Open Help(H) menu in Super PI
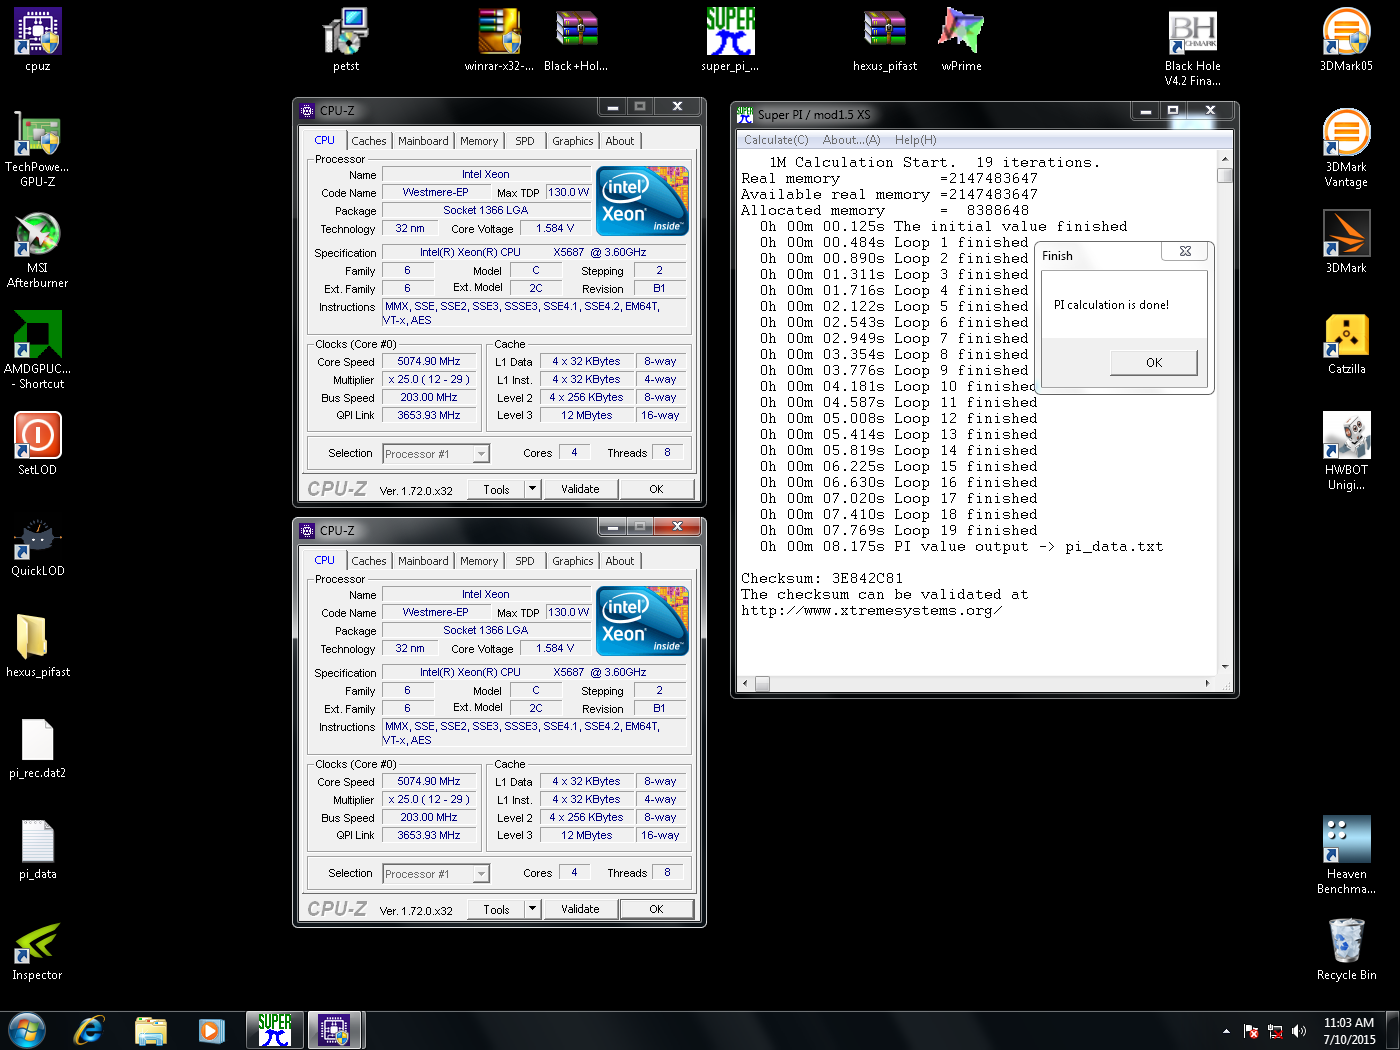The width and height of the screenshot is (1400, 1050). pyautogui.click(x=915, y=140)
